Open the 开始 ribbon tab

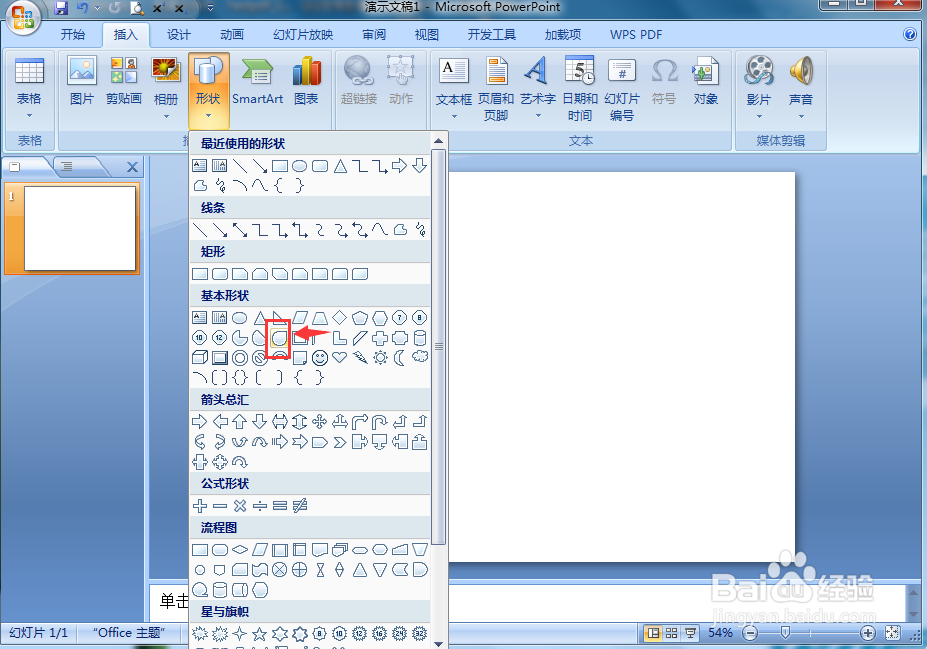73,35
